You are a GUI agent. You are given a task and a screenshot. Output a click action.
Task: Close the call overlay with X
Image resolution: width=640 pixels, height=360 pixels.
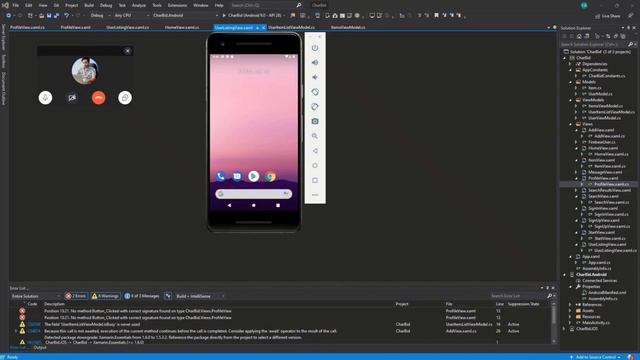coord(127,51)
